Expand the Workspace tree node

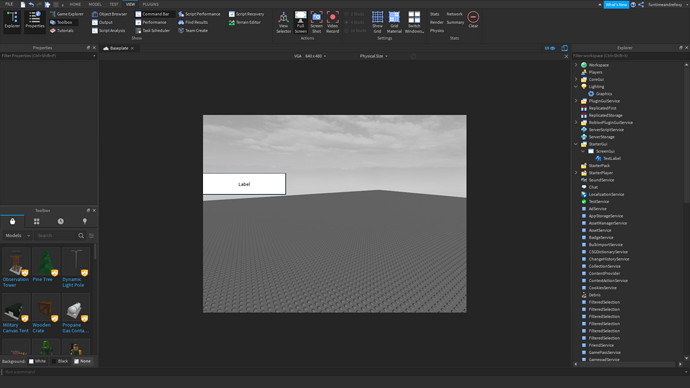[576, 65]
